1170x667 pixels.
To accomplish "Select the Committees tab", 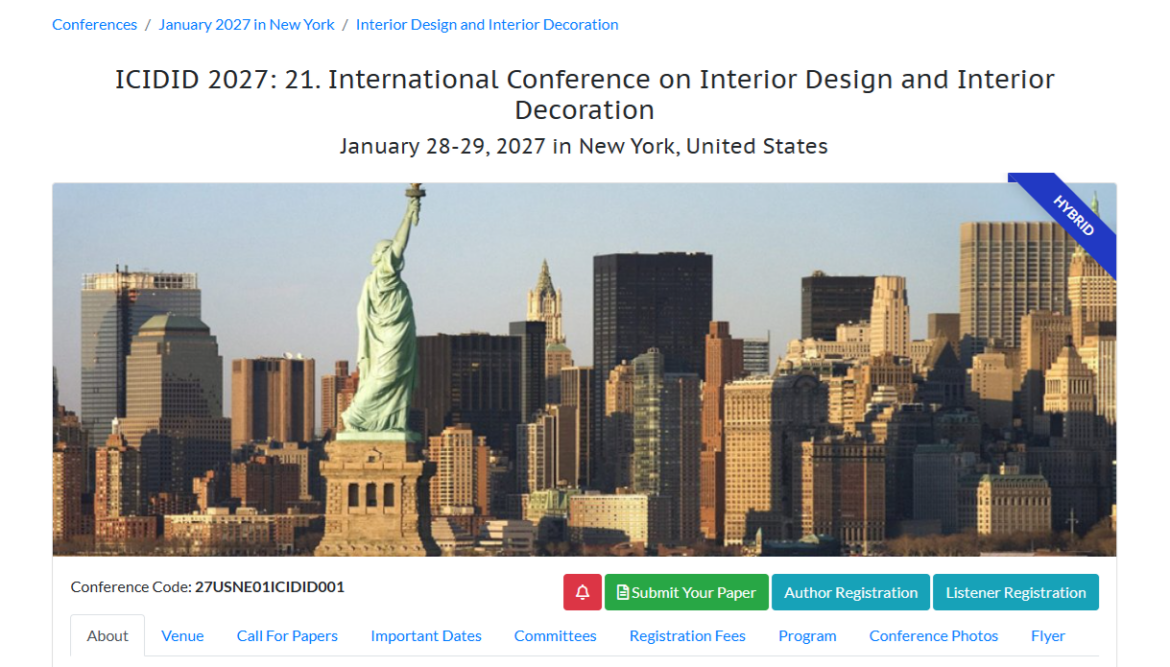I will (555, 636).
